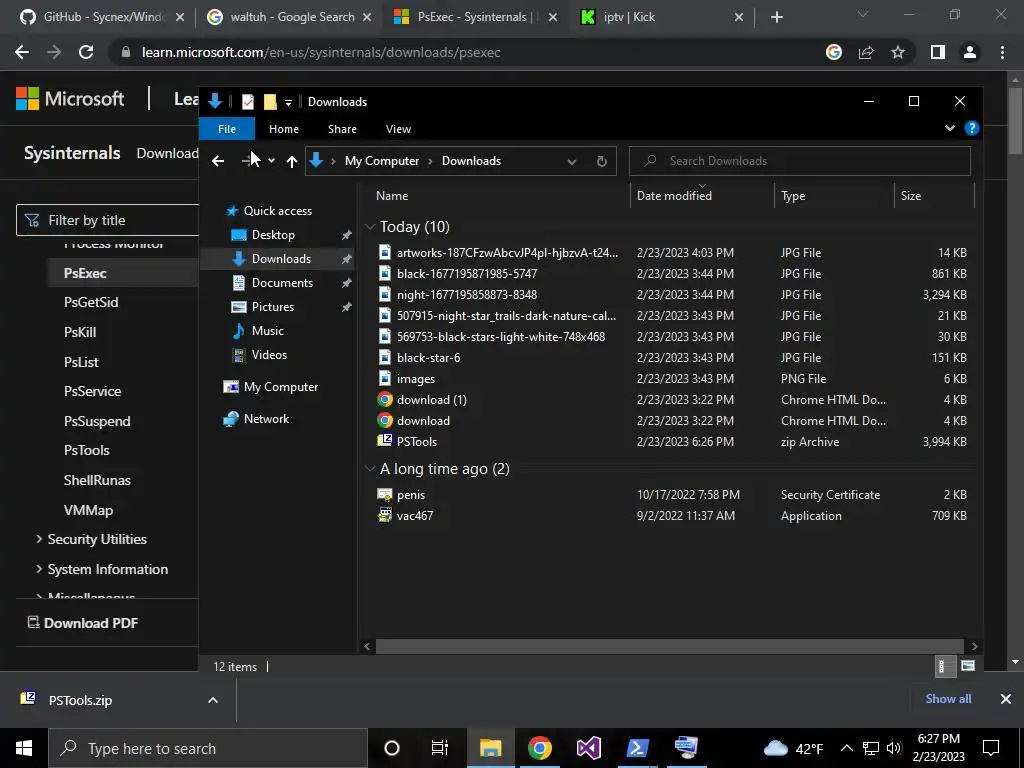Expand the Explorer ribbon with chevron
Image resolution: width=1024 pixels, height=768 pixels.
click(x=950, y=128)
